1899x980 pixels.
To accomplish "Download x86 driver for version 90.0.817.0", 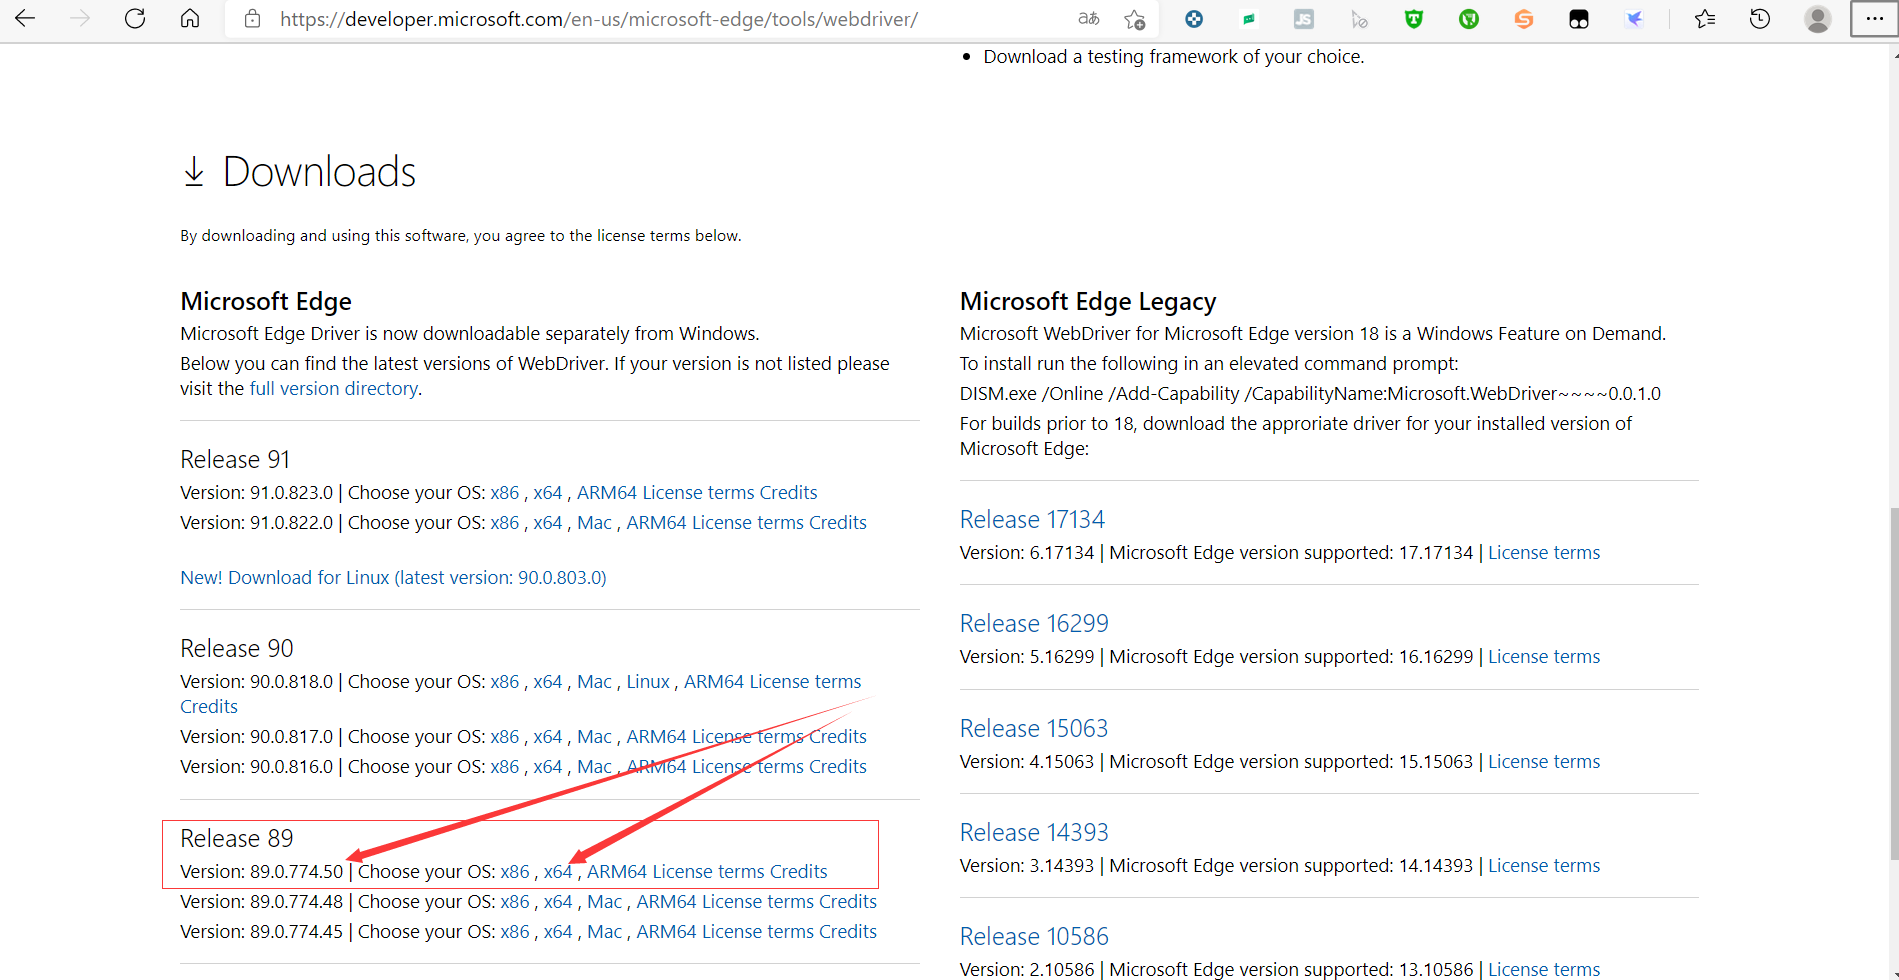I will pyautogui.click(x=505, y=736).
